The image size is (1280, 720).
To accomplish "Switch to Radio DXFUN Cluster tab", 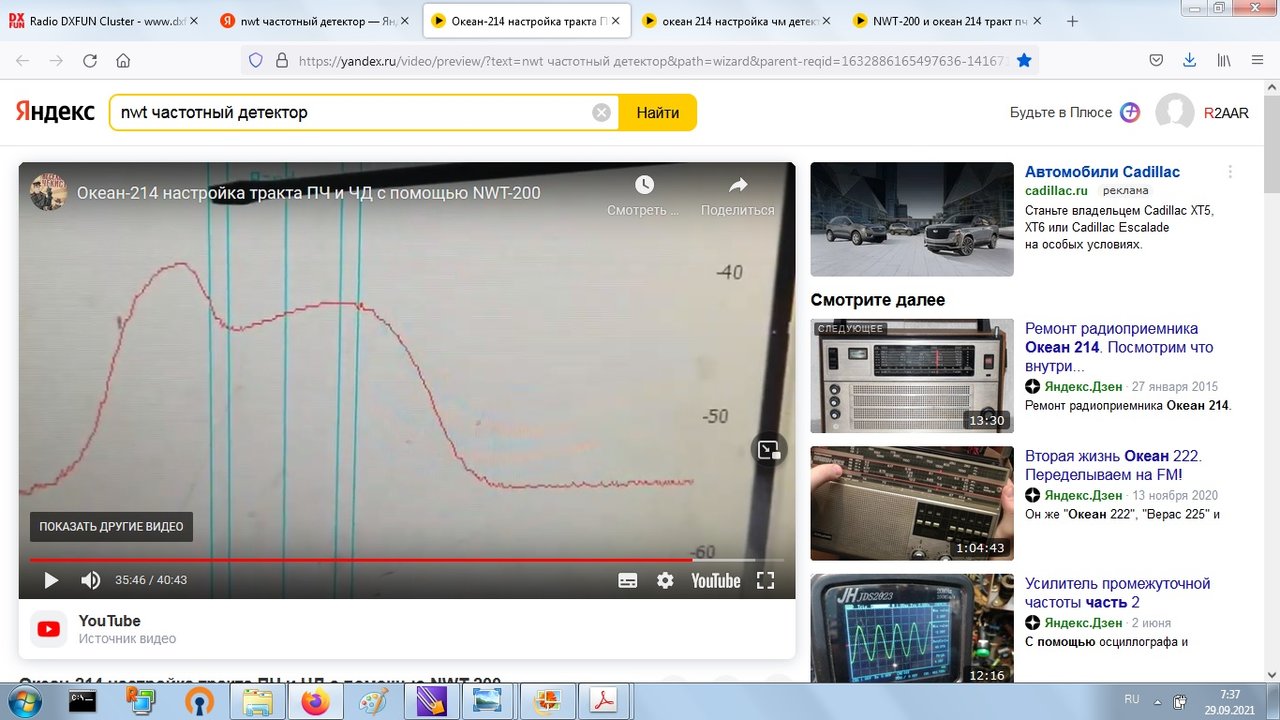I will [x=106, y=21].
